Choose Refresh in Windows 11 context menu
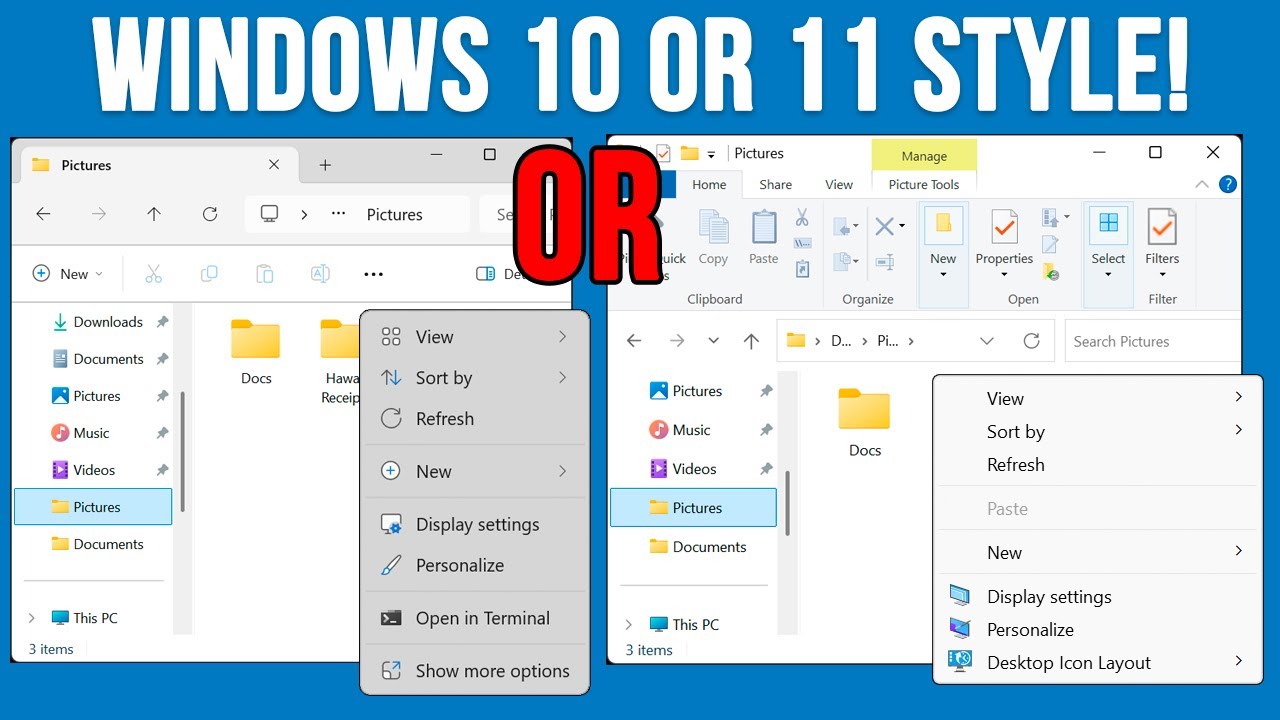1280x720 pixels. pos(475,419)
